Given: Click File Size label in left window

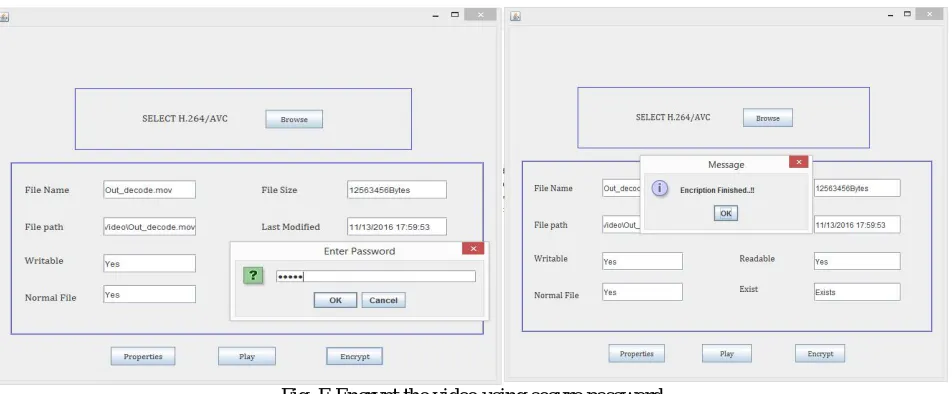Looking at the screenshot, I should click(279, 190).
